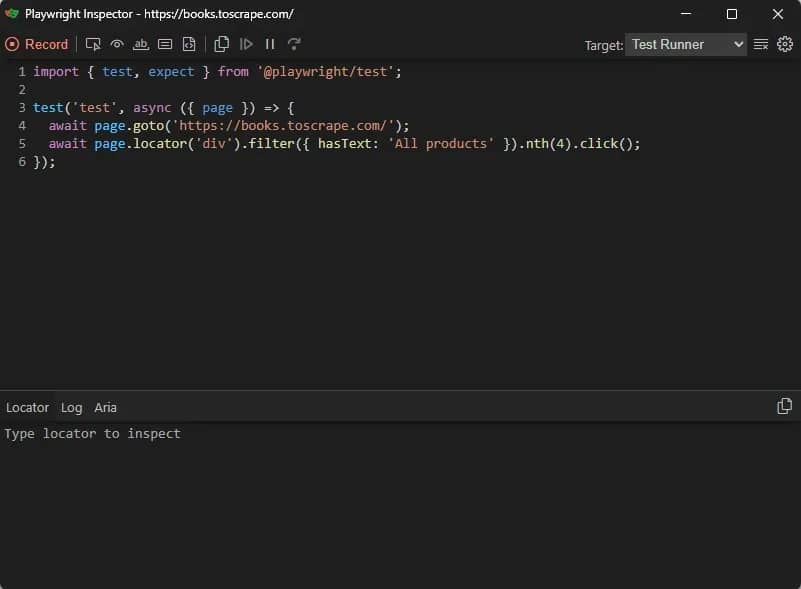Click the test declaration on line 3

(x=163, y=108)
